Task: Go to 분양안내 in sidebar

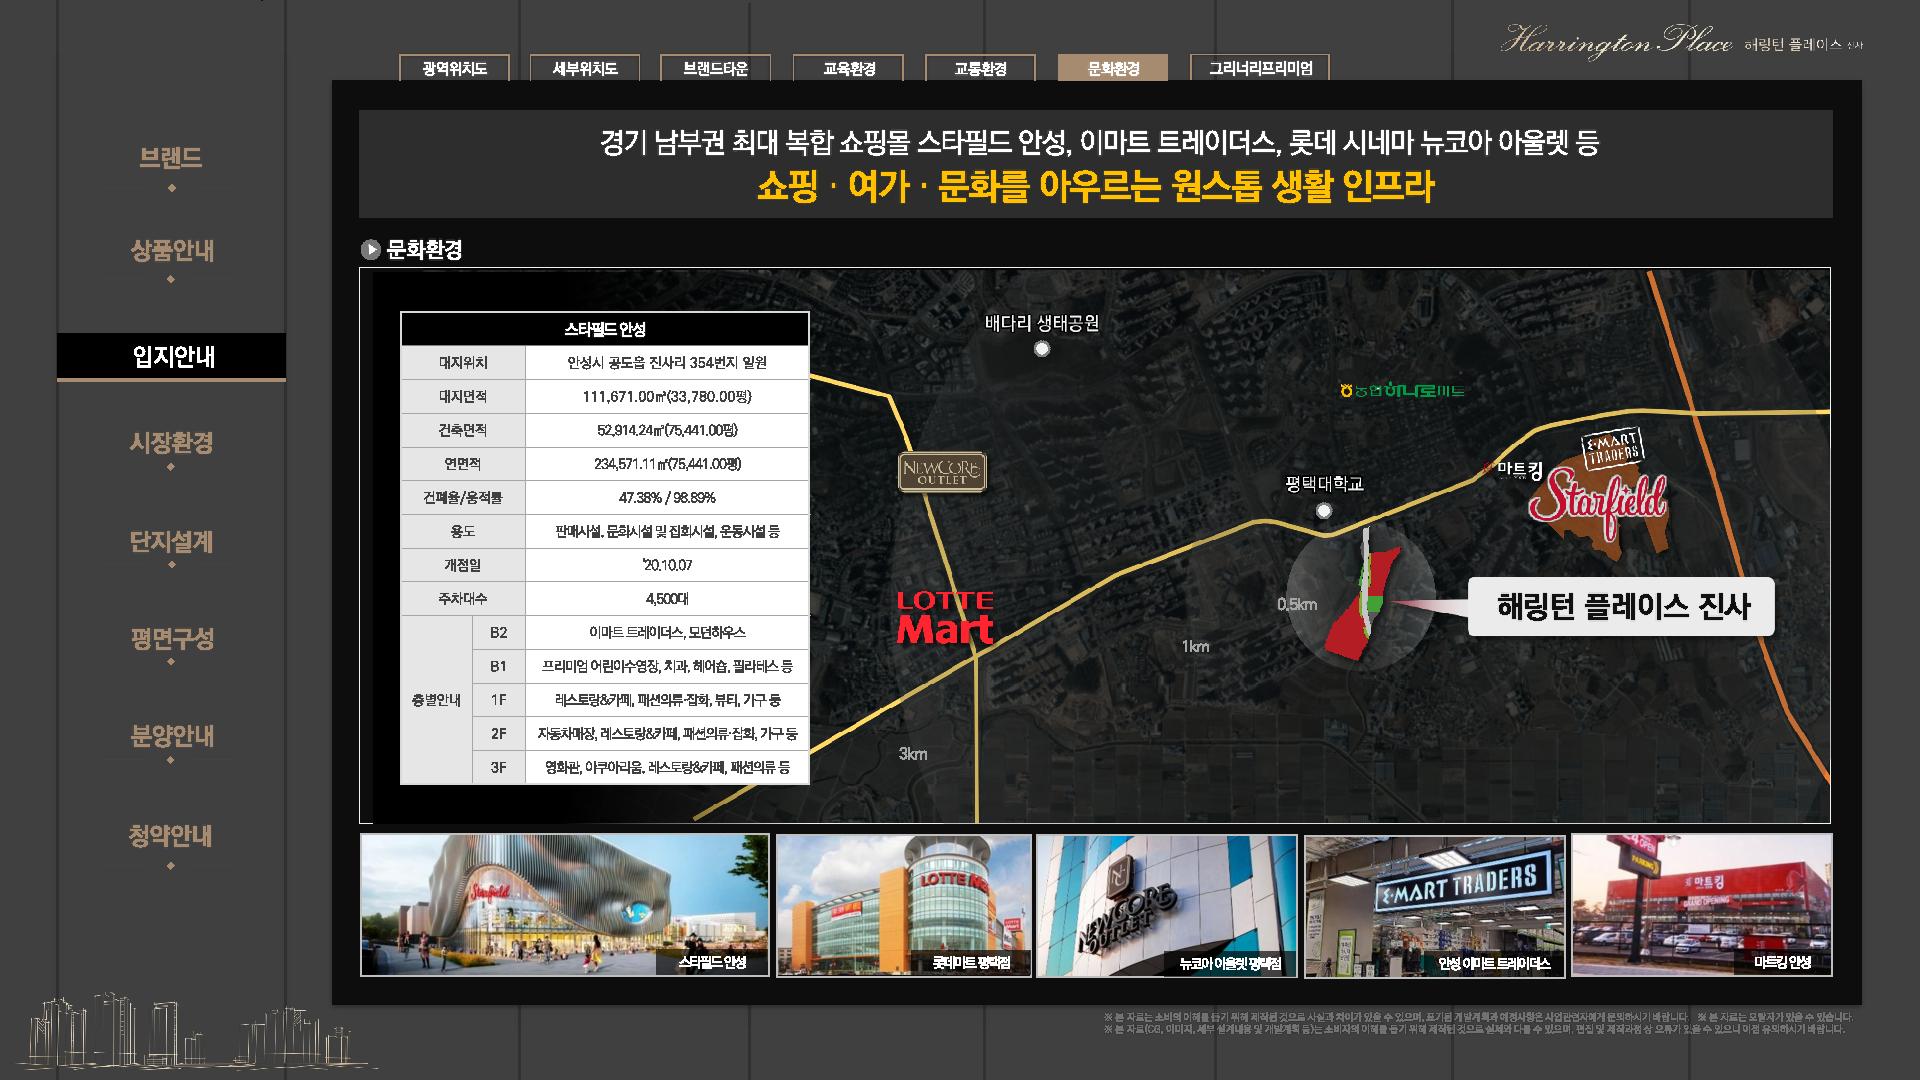Action: point(171,736)
